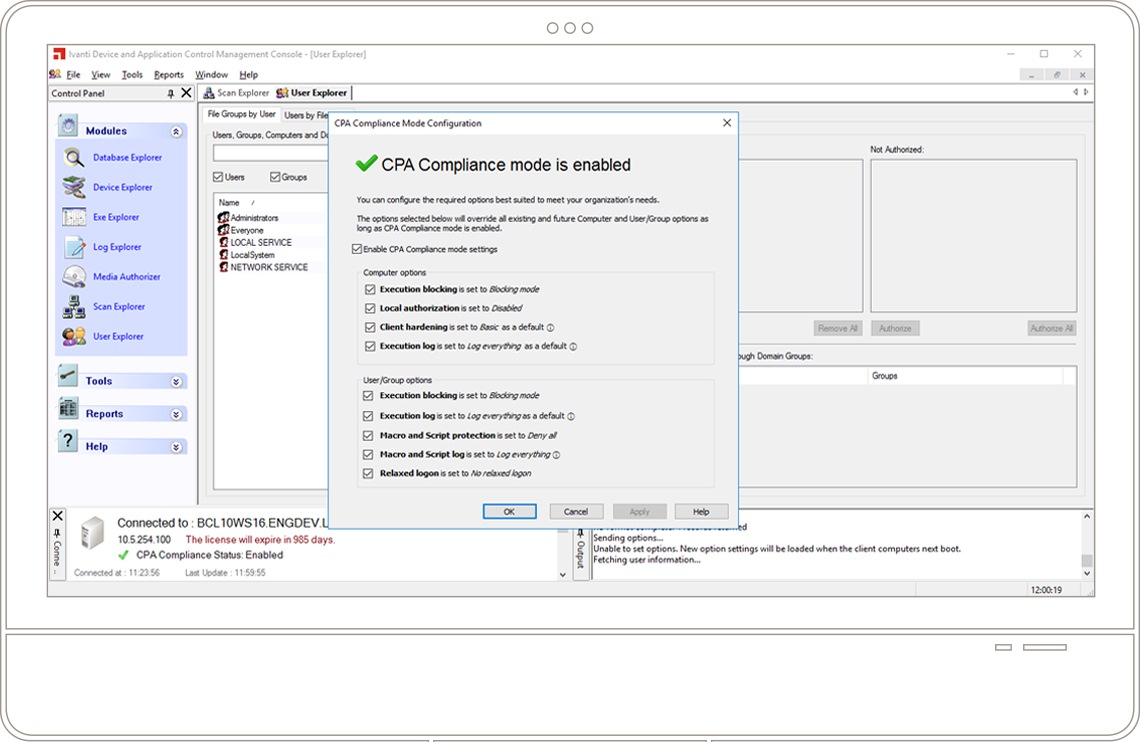This screenshot has width=1140, height=742.
Task: Click the Remove All button
Action: click(x=838, y=328)
